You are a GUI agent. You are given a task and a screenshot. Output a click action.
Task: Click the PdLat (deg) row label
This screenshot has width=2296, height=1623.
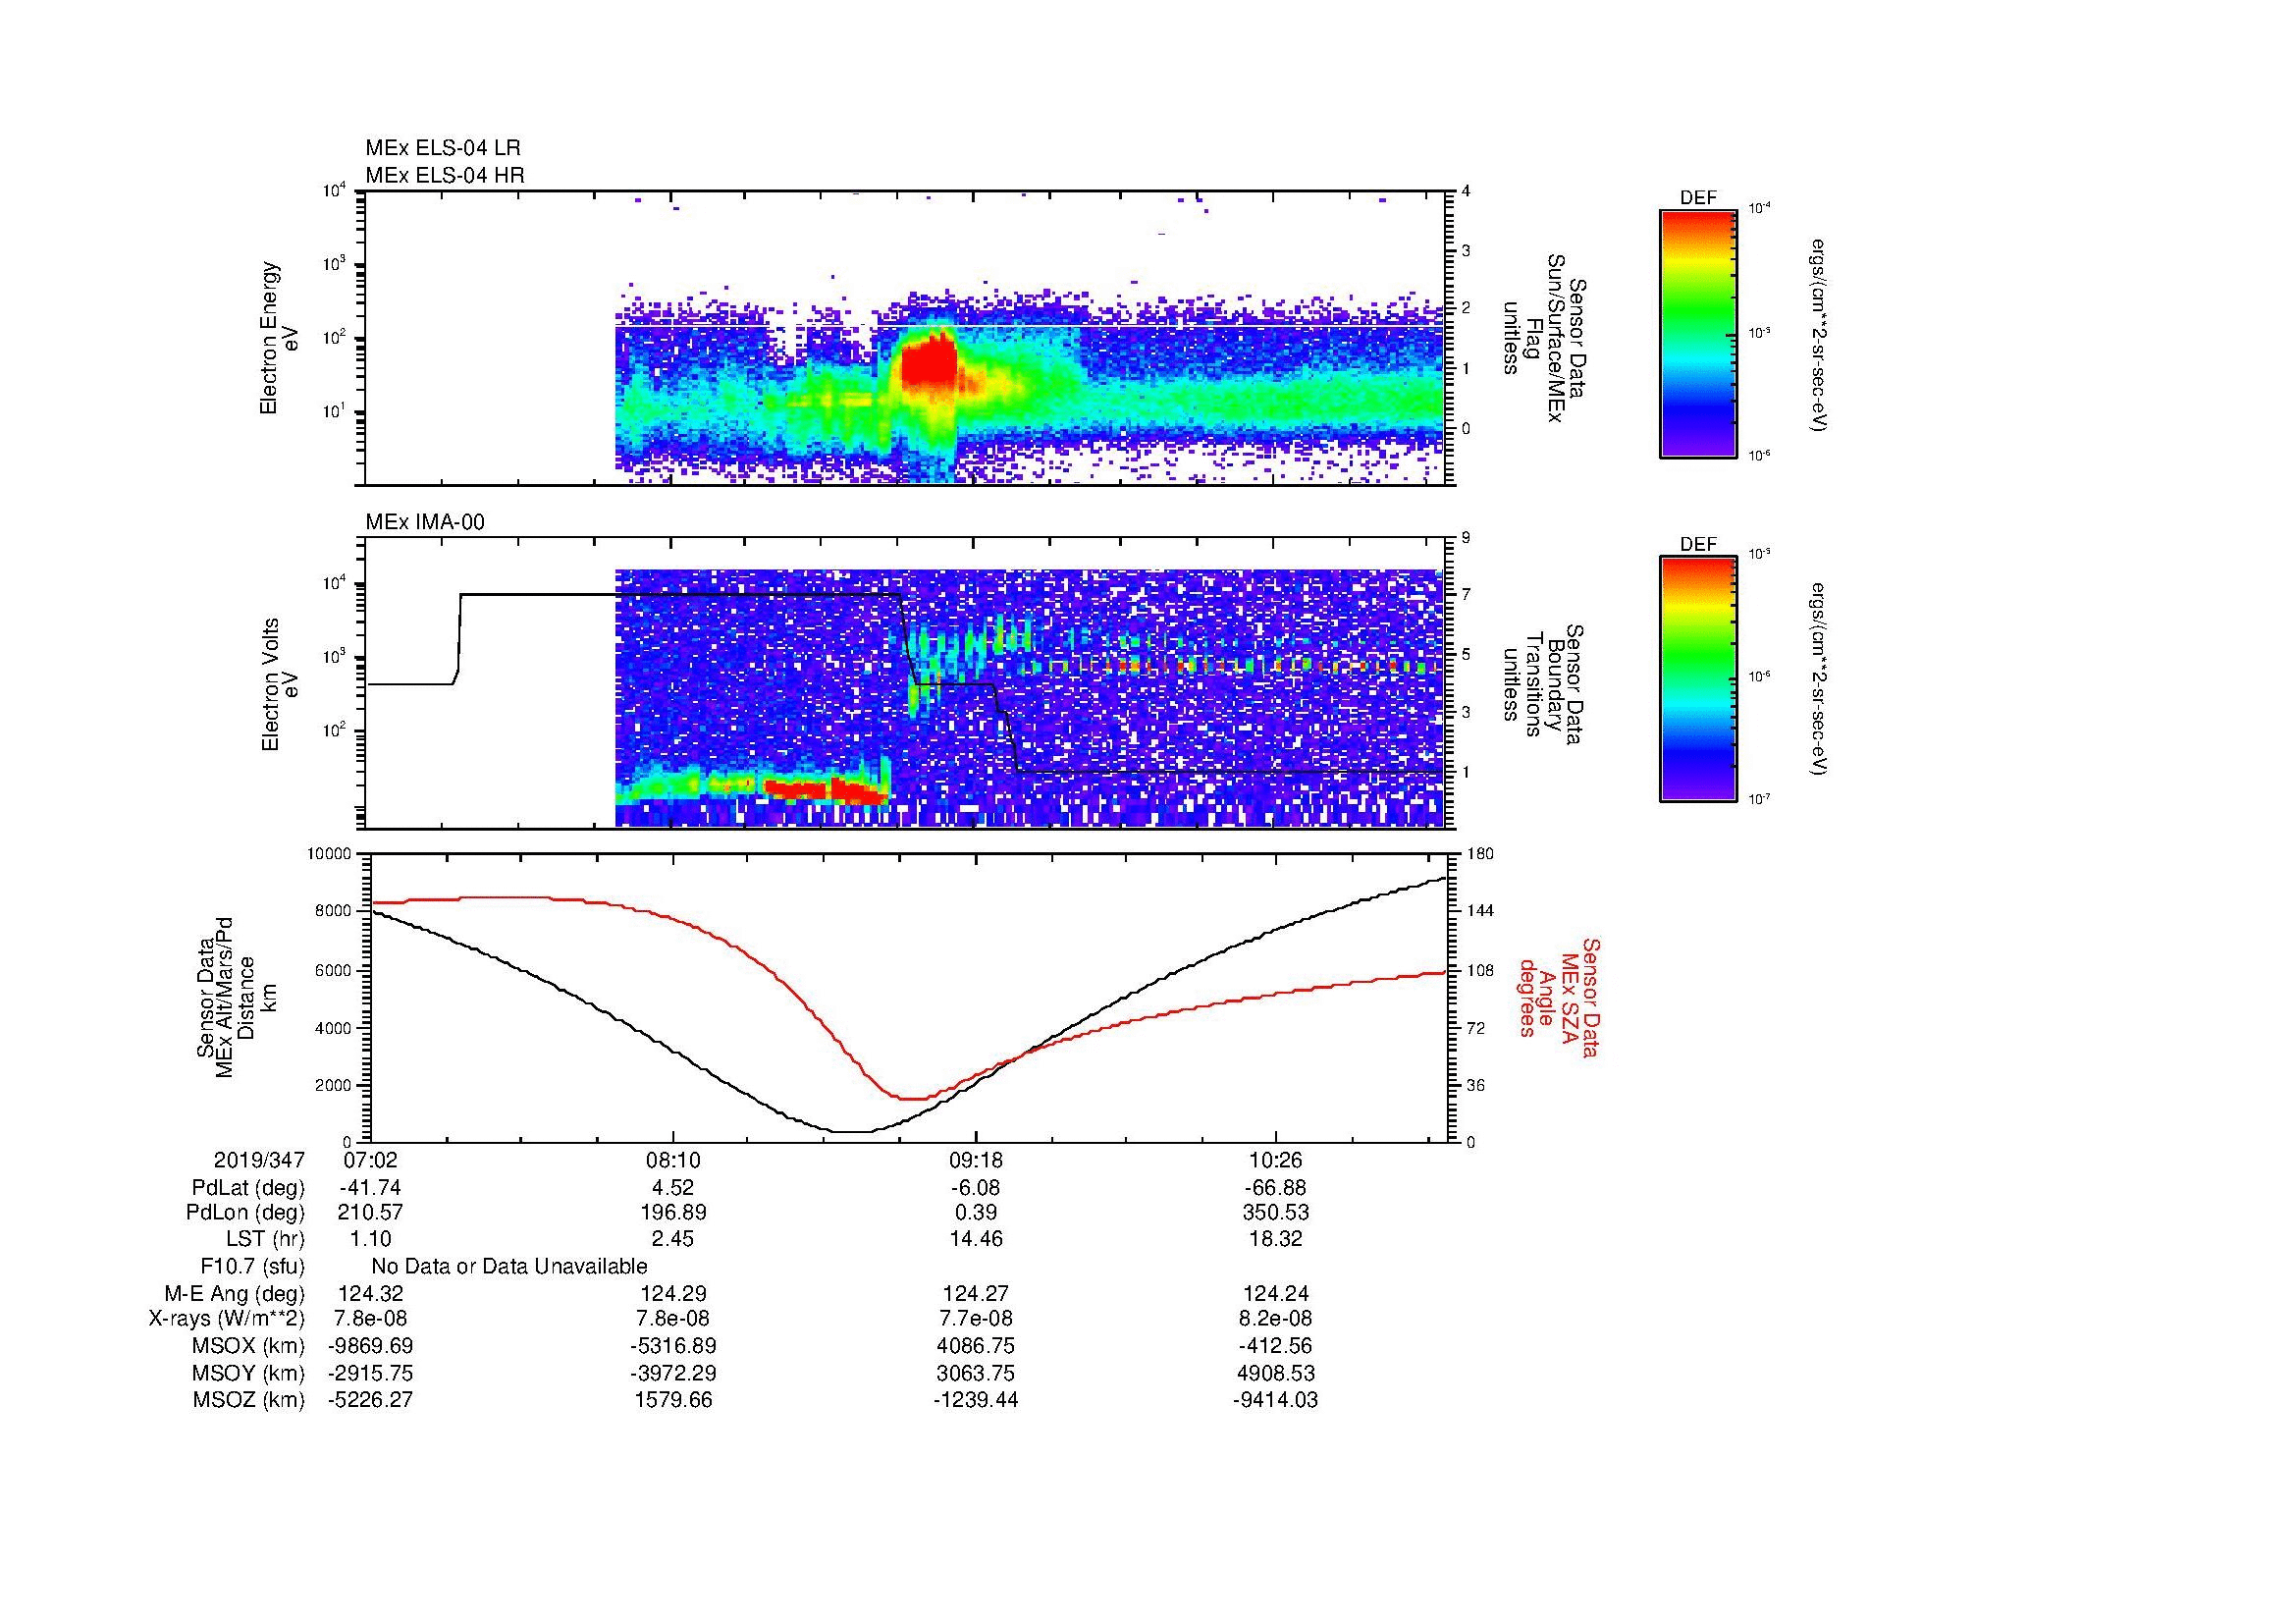[248, 1189]
